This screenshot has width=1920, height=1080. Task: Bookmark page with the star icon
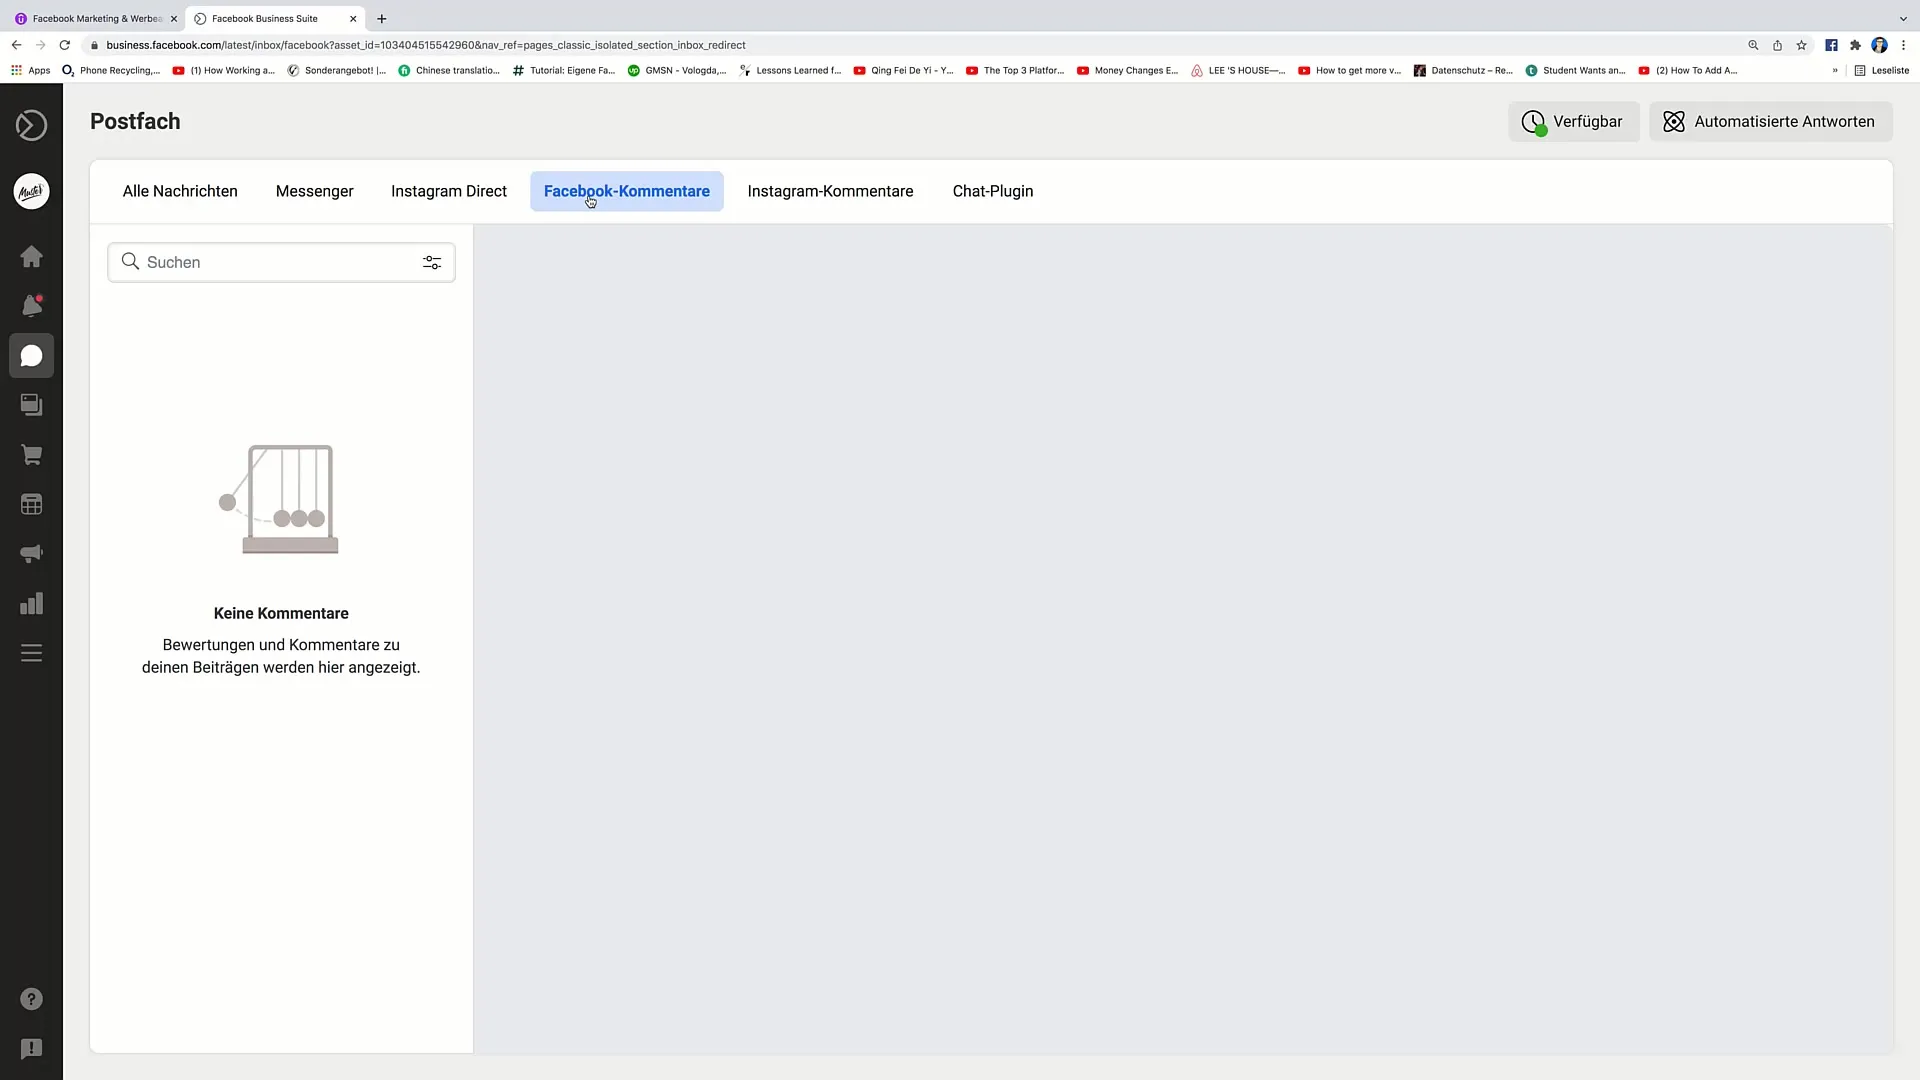pos(1801,45)
